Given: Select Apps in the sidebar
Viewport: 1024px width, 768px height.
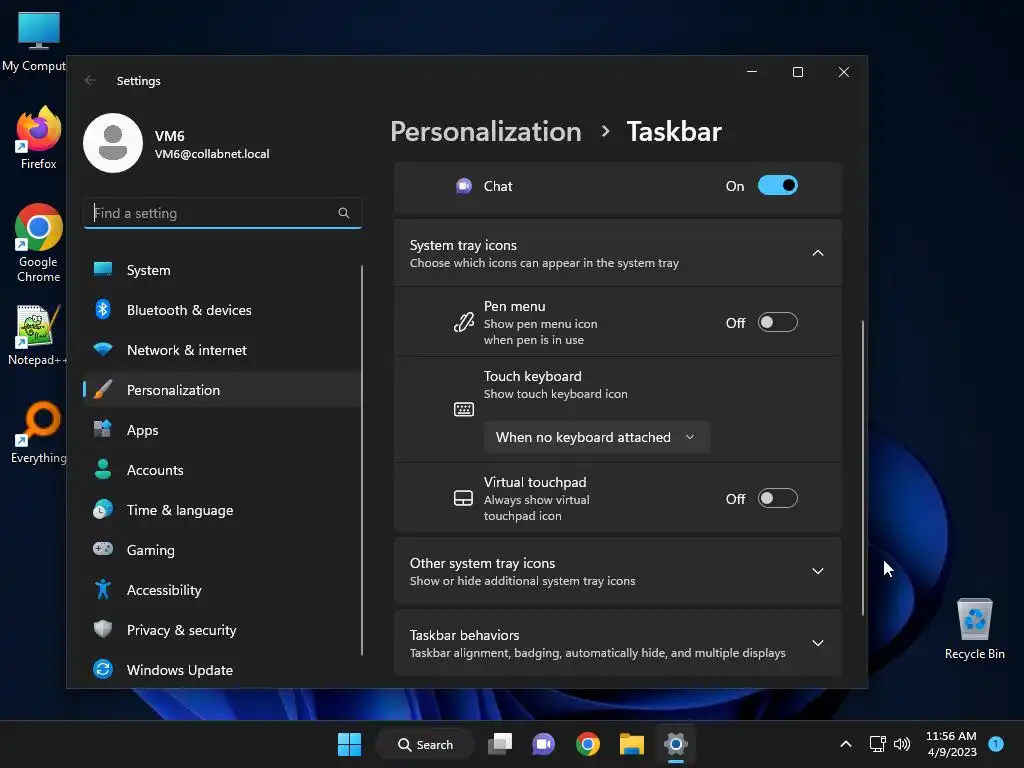Looking at the screenshot, I should tap(222, 430).
